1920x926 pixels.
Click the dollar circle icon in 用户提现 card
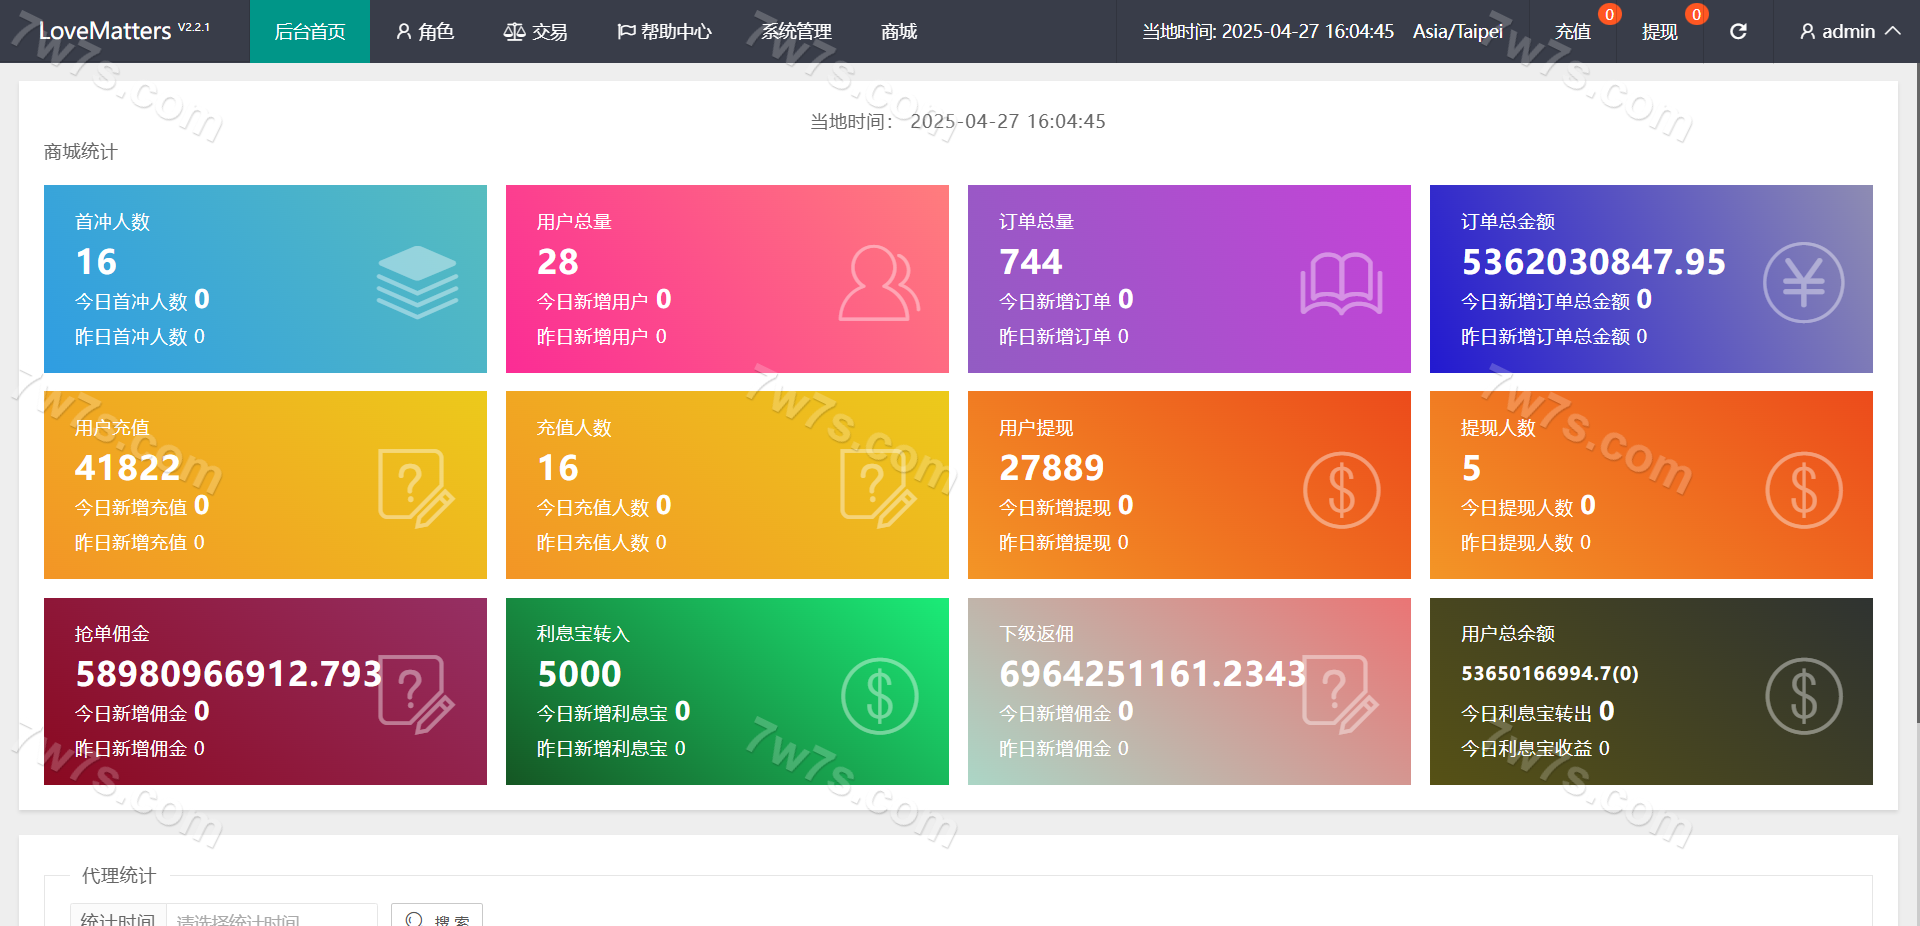1341,490
